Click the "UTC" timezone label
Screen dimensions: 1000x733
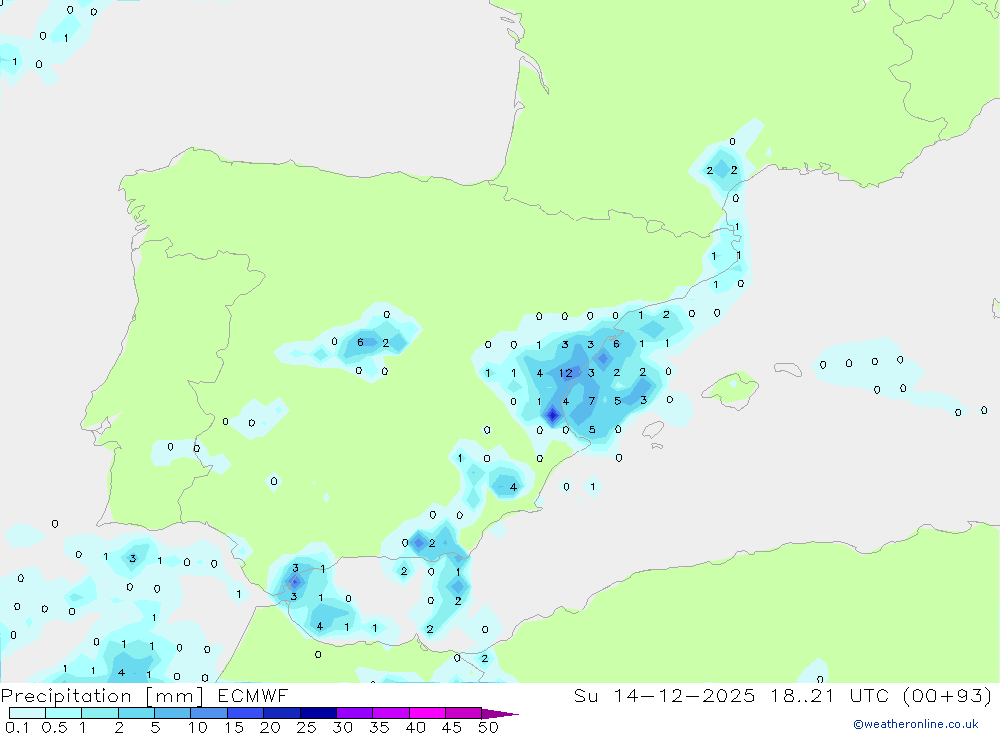[x=869, y=695]
